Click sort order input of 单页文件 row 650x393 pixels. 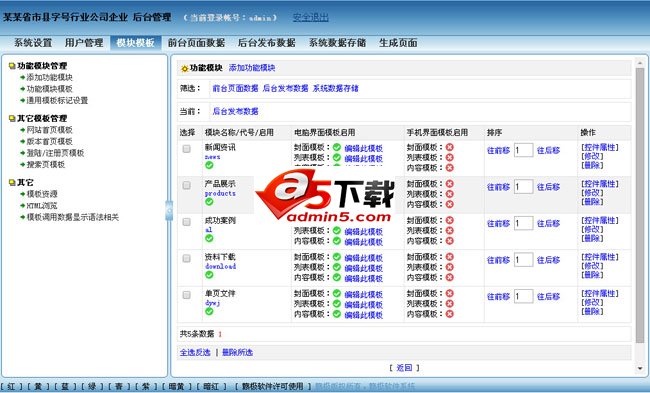pos(524,296)
